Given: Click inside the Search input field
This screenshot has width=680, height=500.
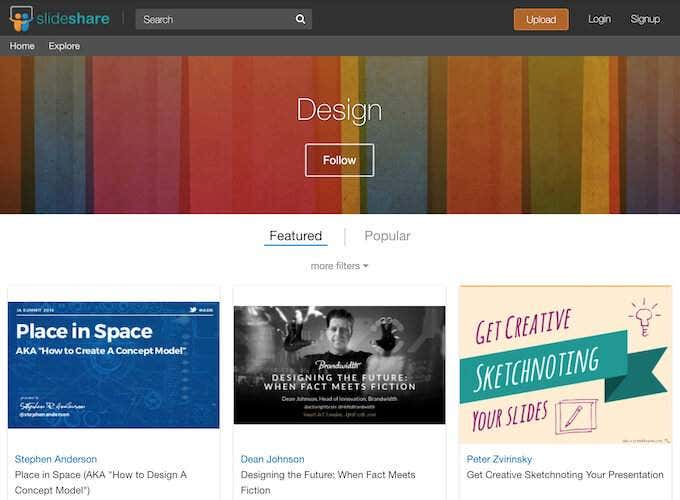Looking at the screenshot, I should pyautogui.click(x=215, y=19).
